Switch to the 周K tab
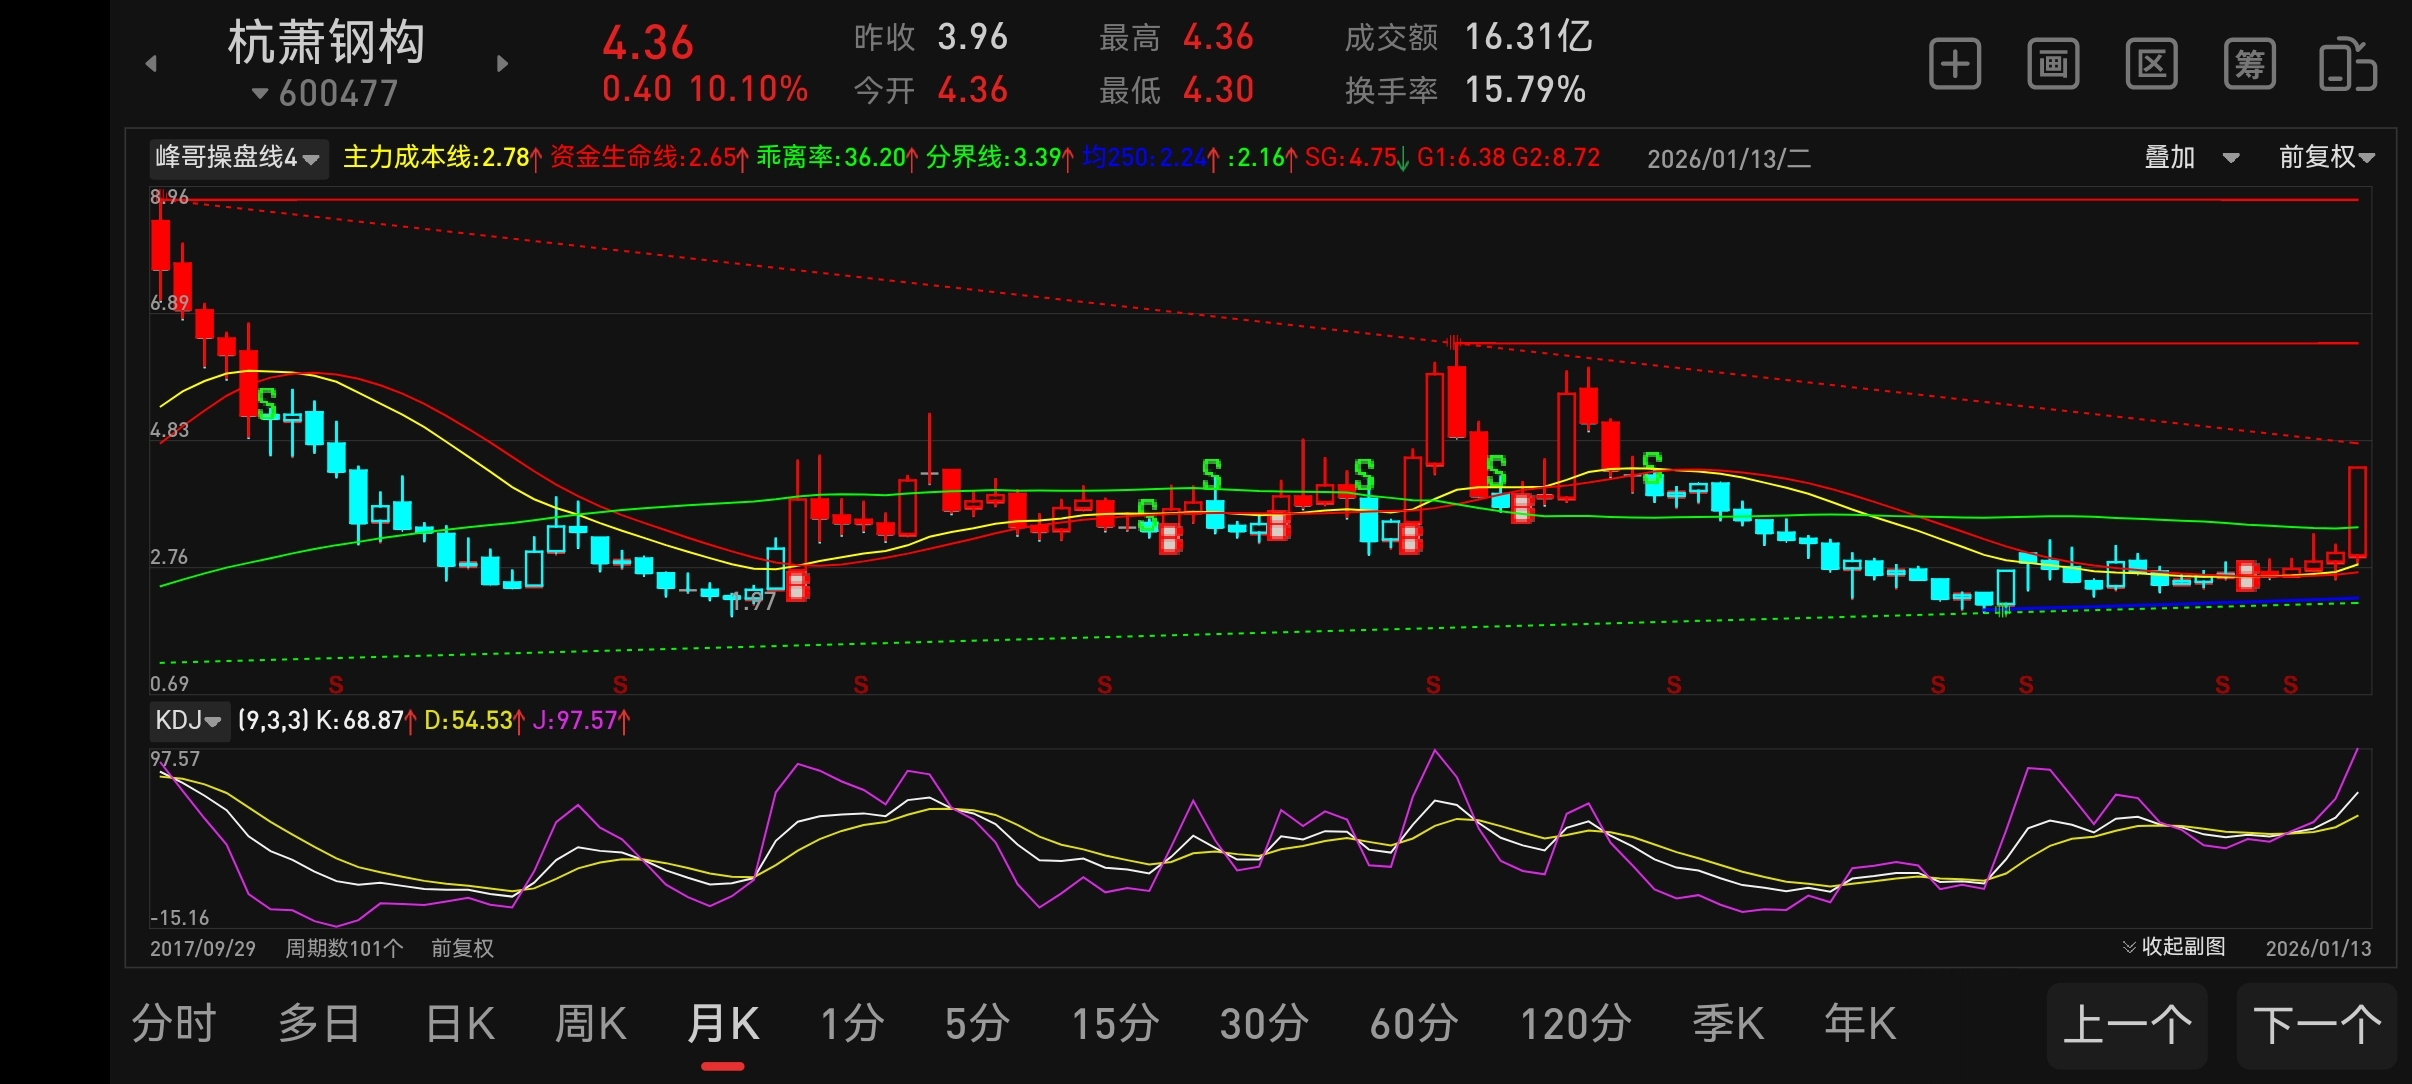The image size is (2412, 1084). click(x=590, y=1024)
